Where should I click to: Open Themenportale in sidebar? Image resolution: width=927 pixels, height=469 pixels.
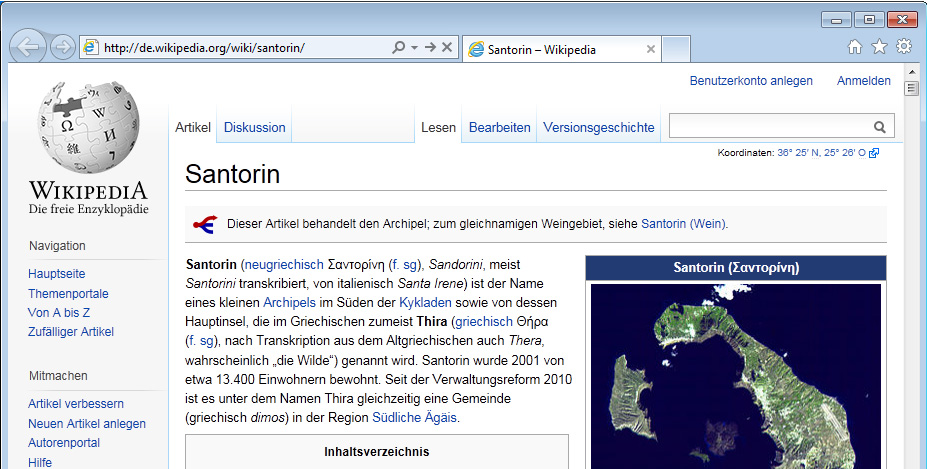pos(68,293)
